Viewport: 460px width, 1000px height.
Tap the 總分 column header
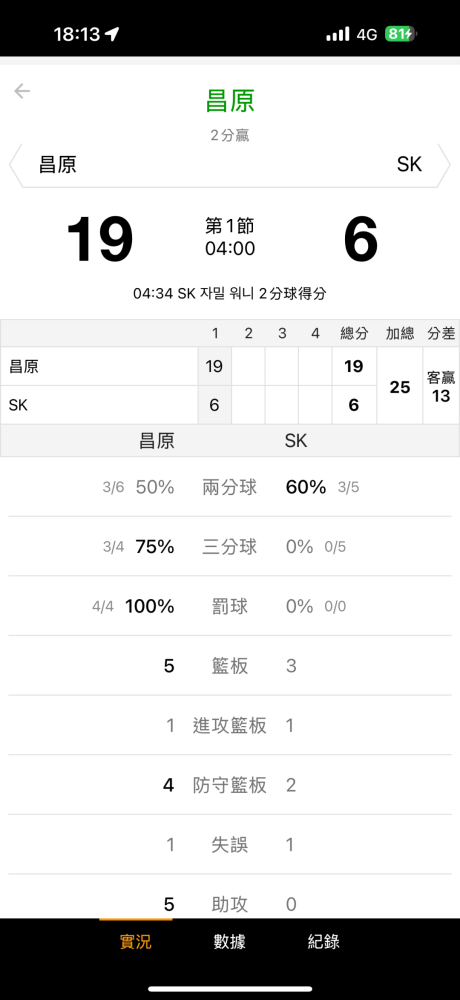353,334
